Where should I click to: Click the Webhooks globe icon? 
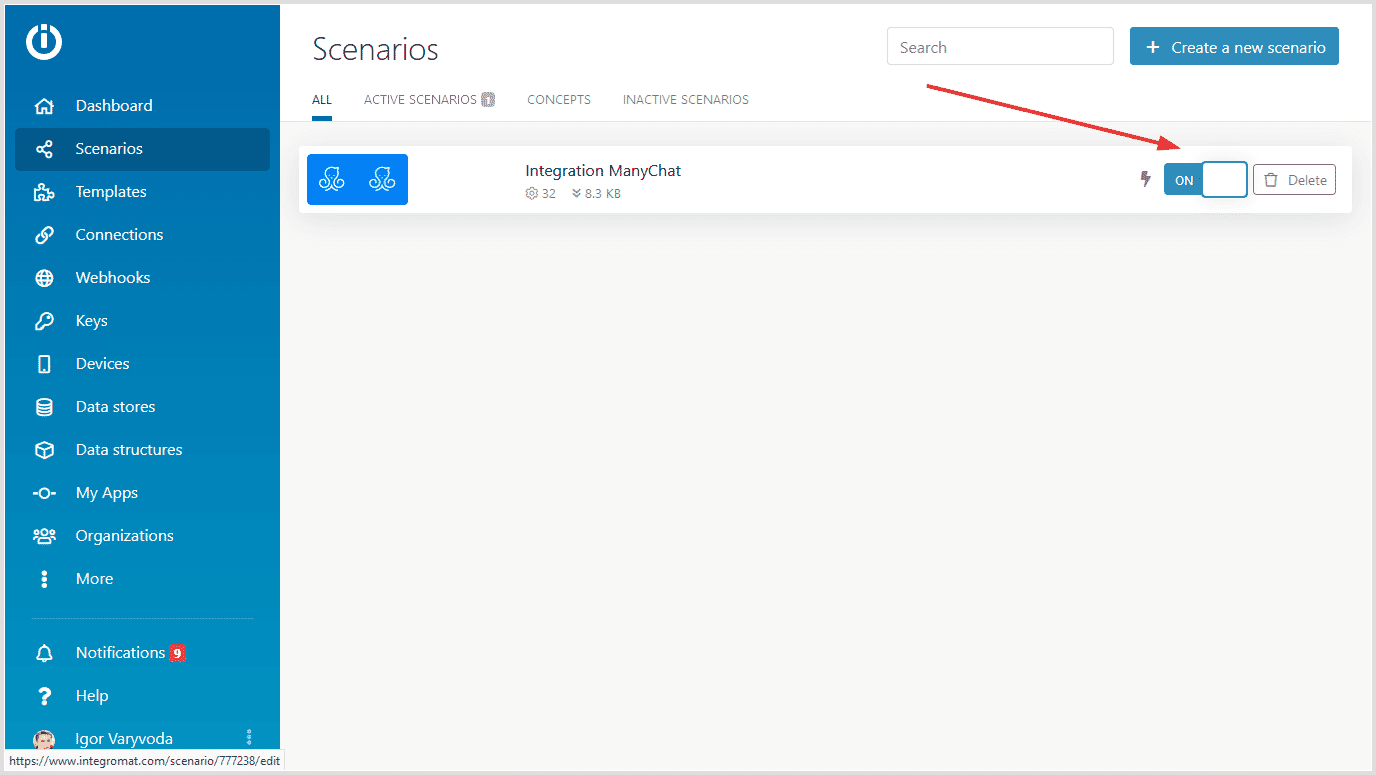[x=44, y=278]
